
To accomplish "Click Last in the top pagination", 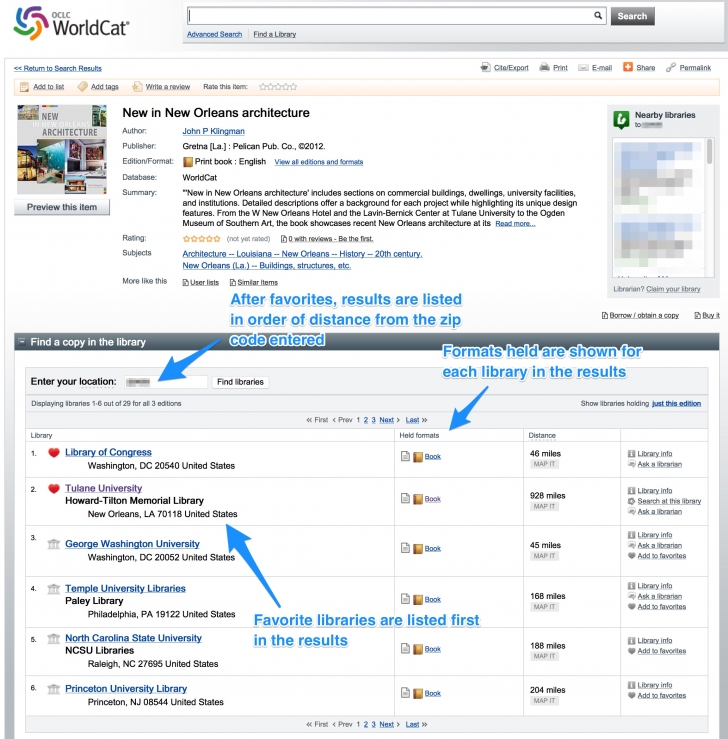I will (x=412, y=420).
